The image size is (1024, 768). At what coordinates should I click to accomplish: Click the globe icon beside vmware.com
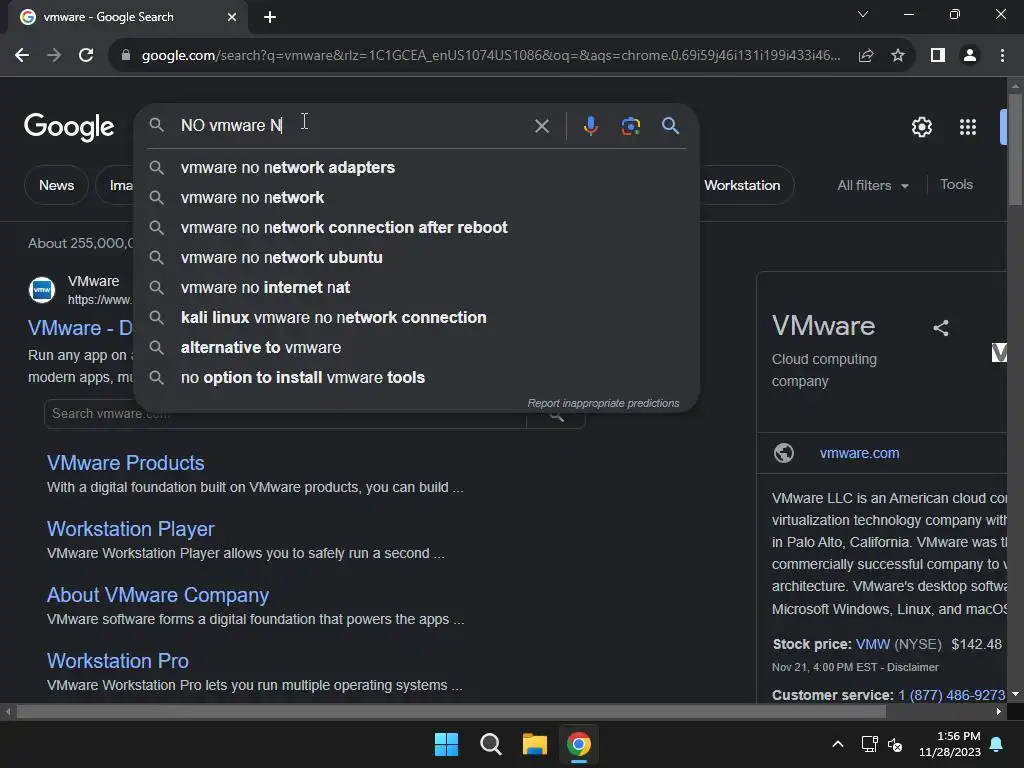pos(784,453)
